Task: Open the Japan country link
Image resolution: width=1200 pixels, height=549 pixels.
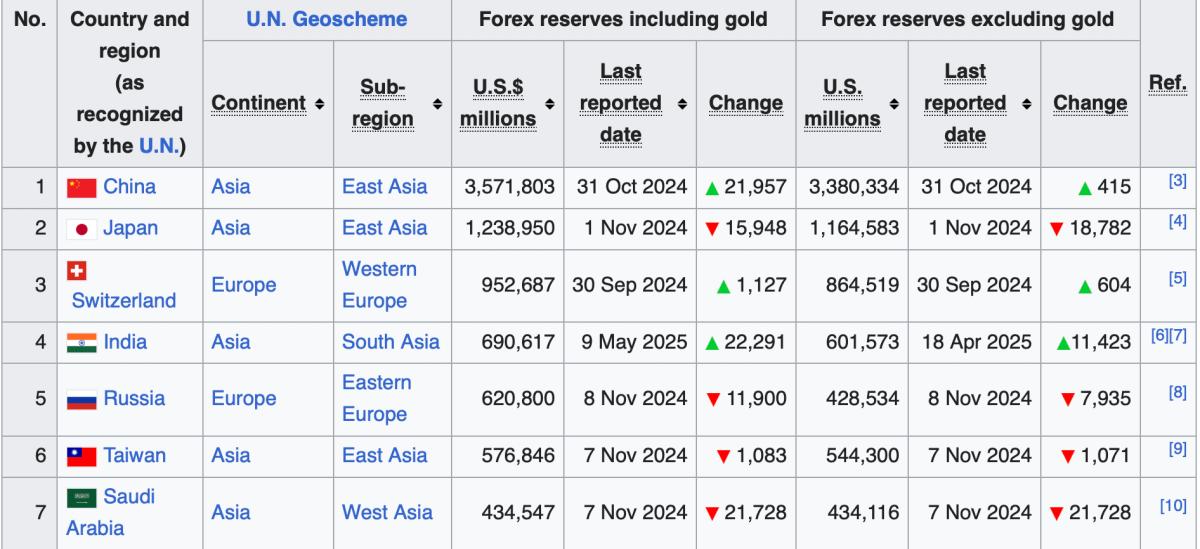Action: [131, 229]
